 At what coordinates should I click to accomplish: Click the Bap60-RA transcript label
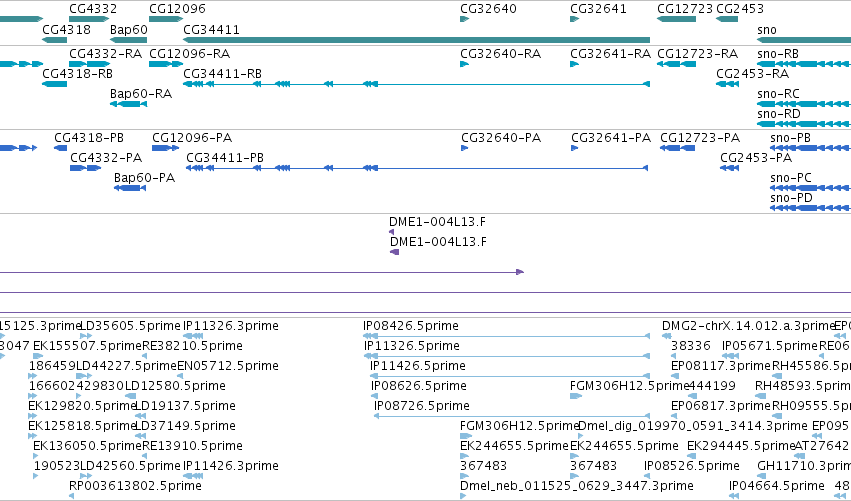(141, 94)
